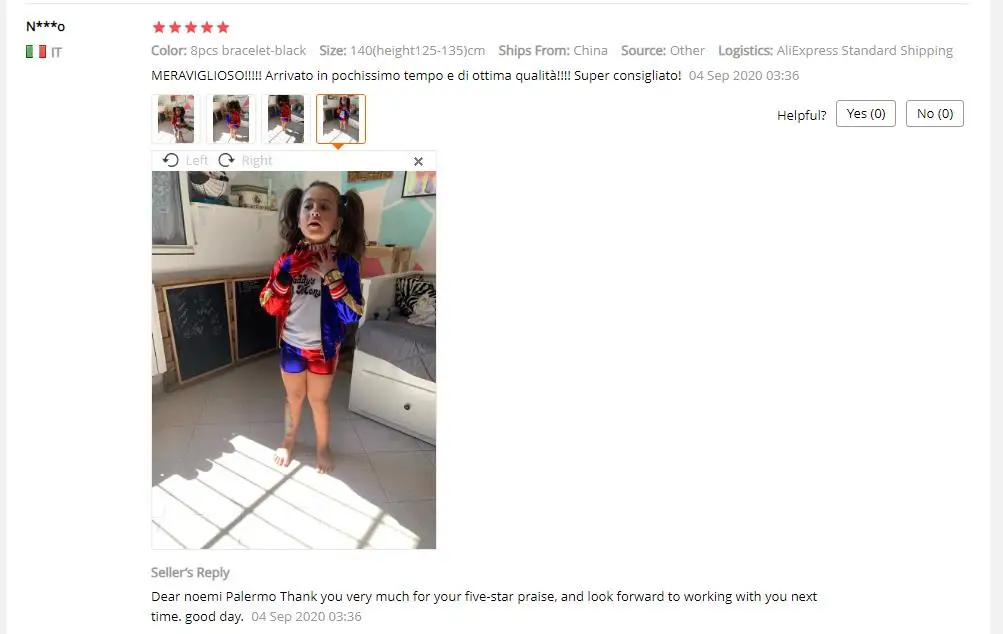Viewport: 1003px width, 634px height.
Task: Vote No (0) on review helpfulness
Action: [x=935, y=114]
